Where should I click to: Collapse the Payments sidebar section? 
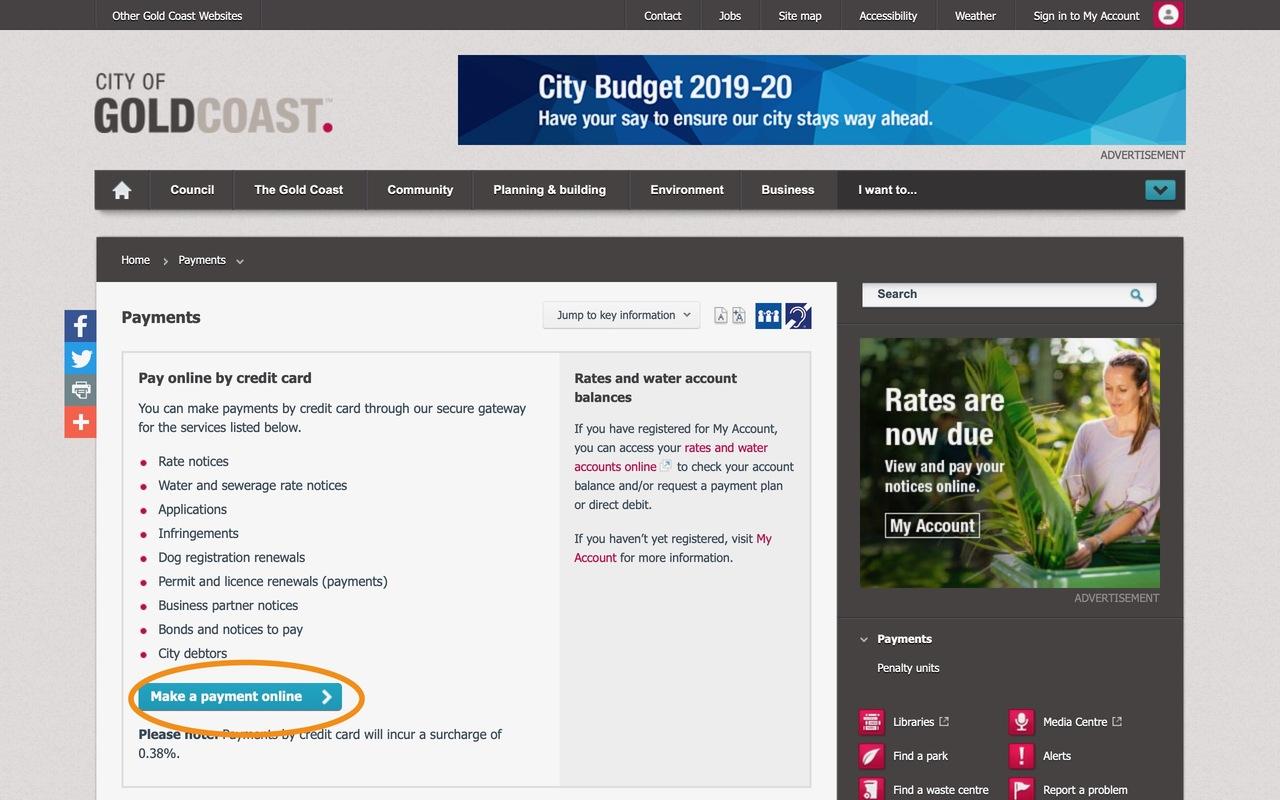[x=864, y=639]
